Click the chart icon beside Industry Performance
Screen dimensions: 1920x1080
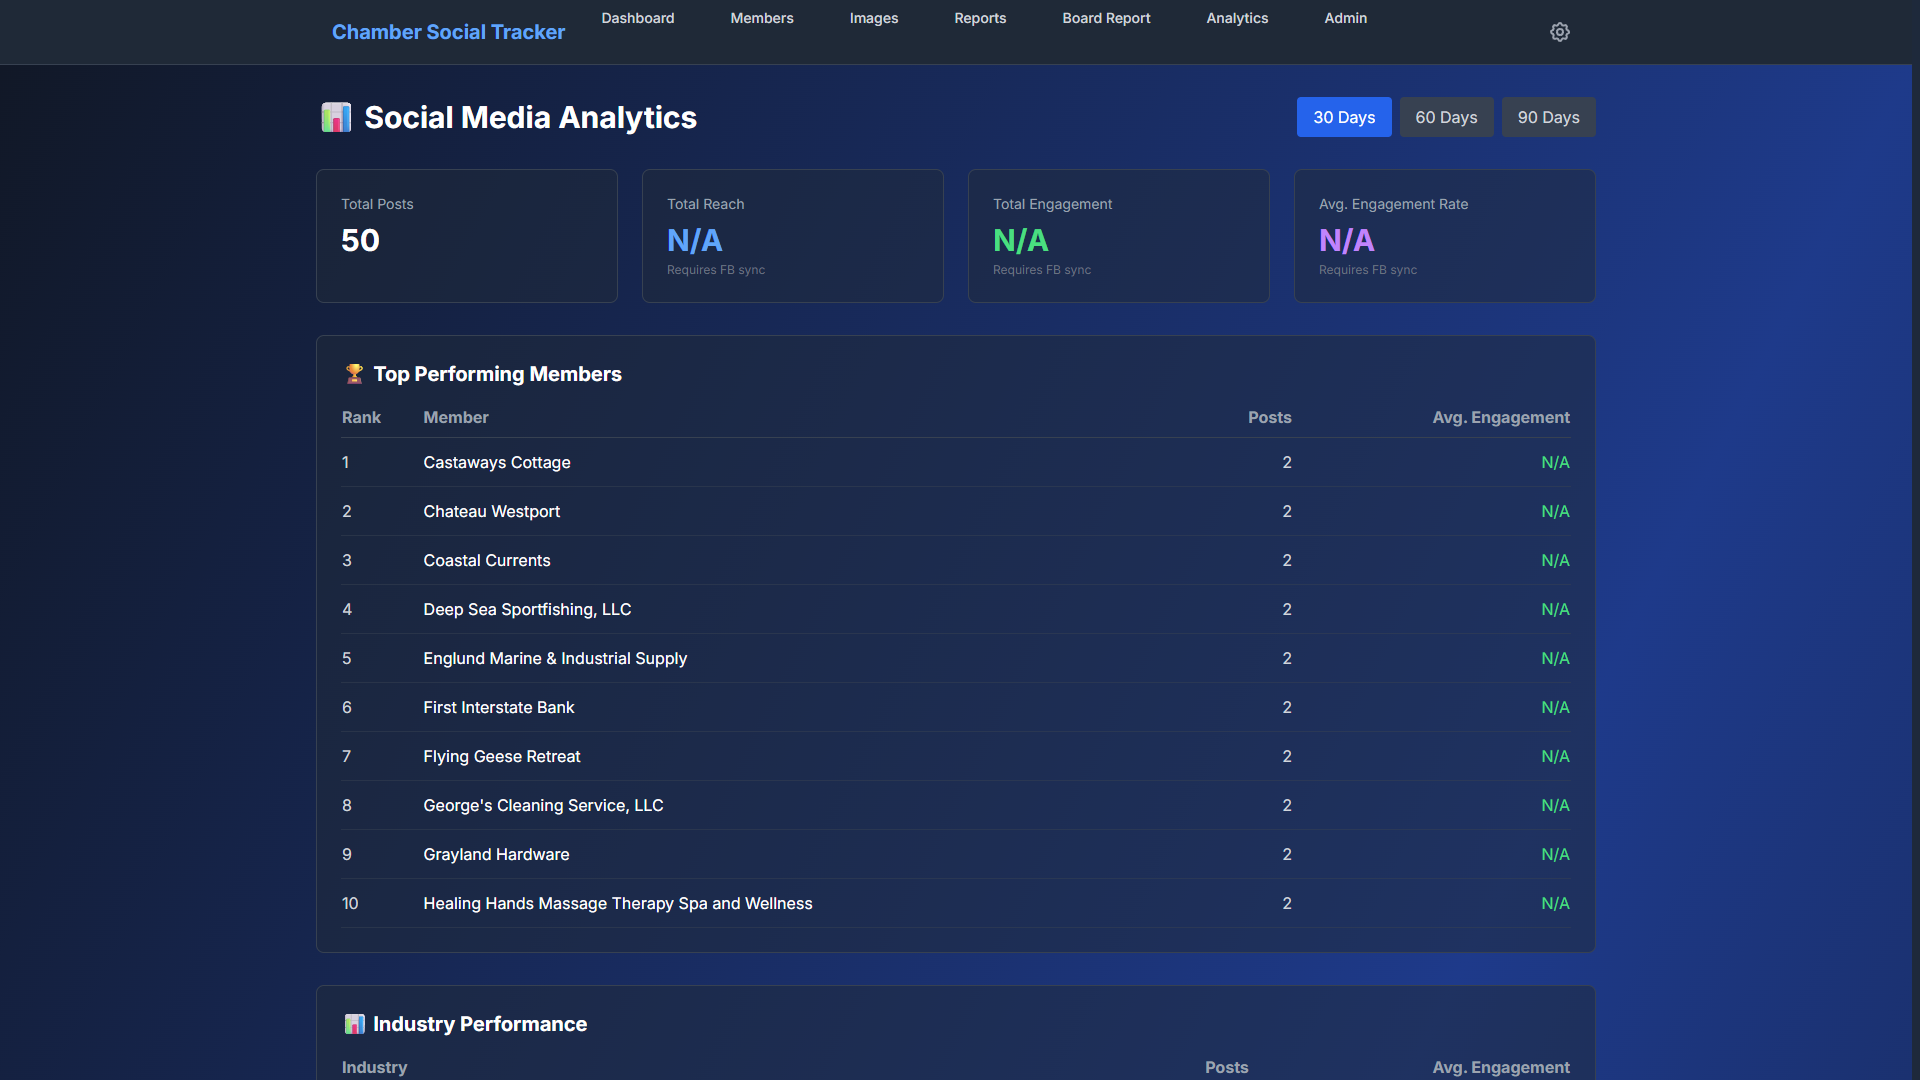click(x=354, y=1024)
